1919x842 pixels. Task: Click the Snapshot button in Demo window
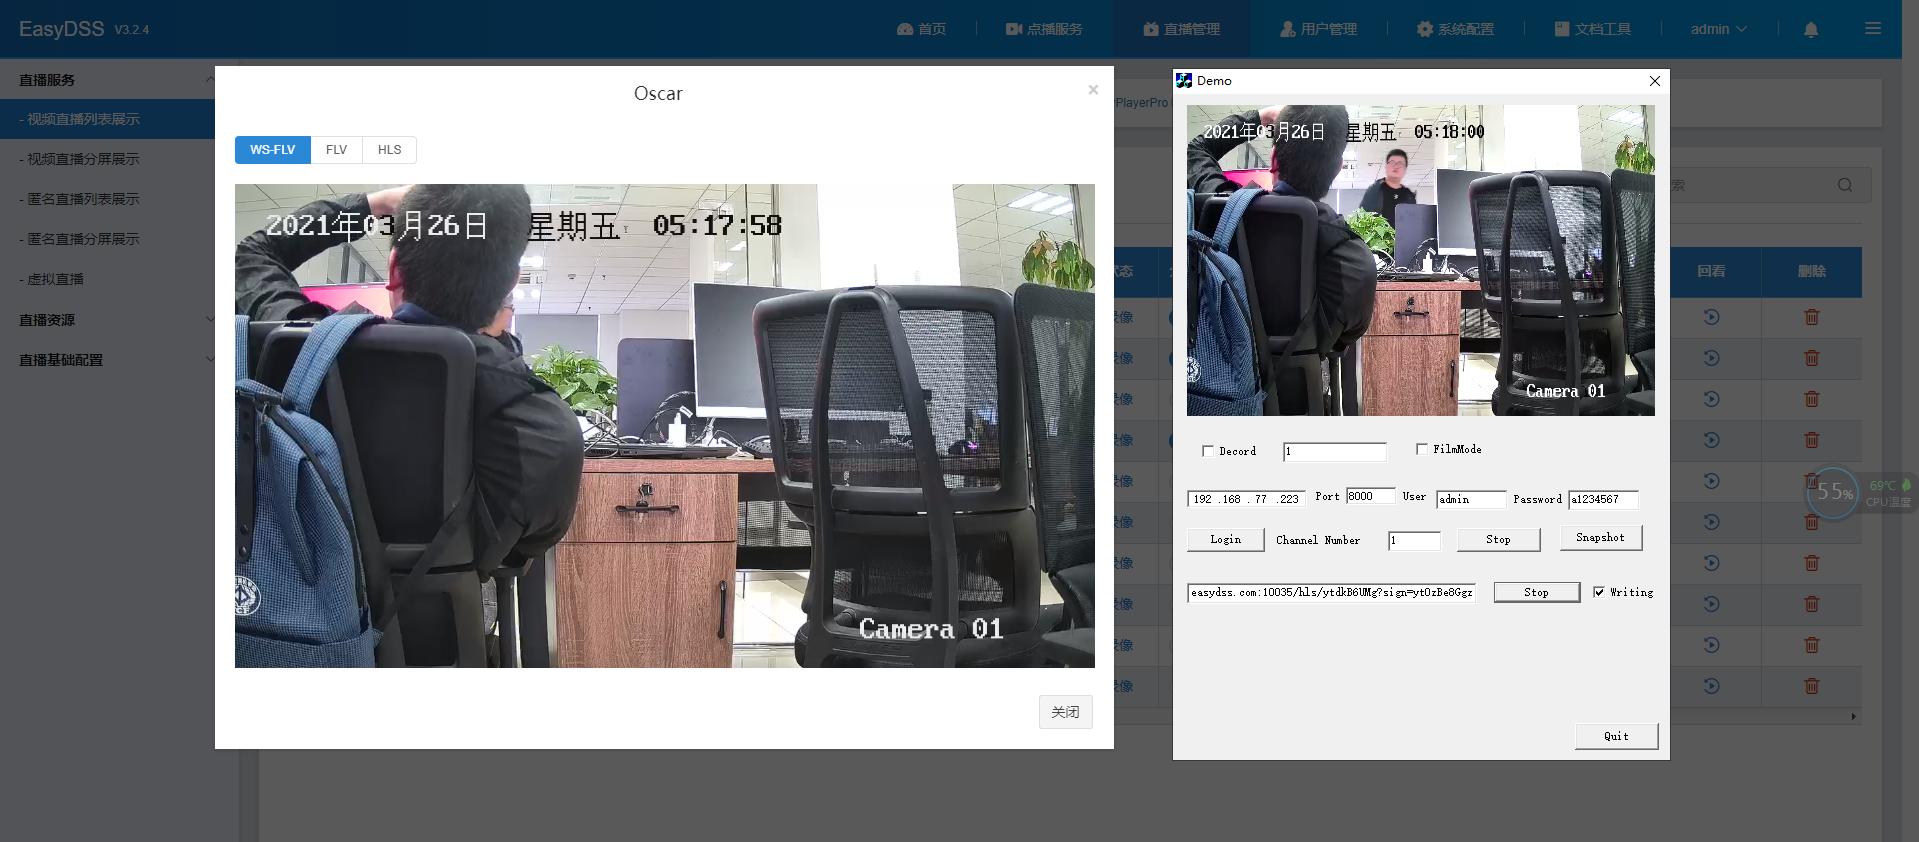click(x=1600, y=537)
